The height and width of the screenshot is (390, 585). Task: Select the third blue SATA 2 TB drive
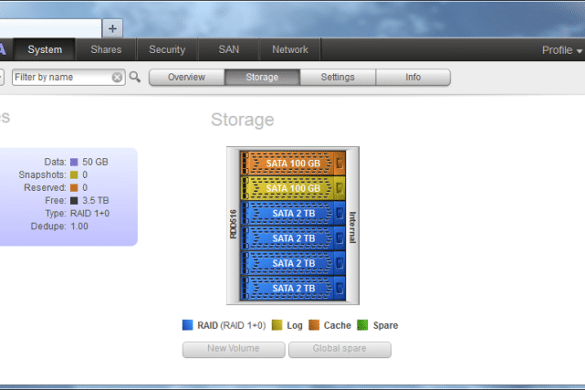pyautogui.click(x=293, y=263)
